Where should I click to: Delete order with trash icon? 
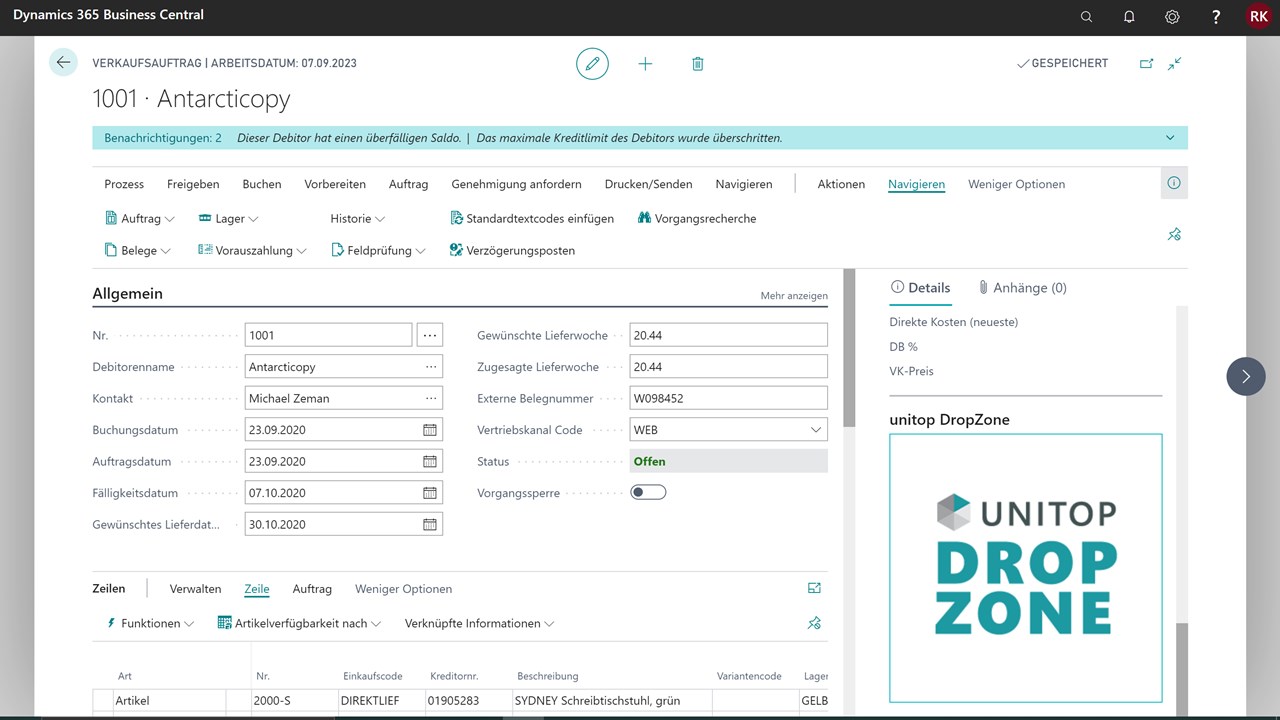(698, 63)
